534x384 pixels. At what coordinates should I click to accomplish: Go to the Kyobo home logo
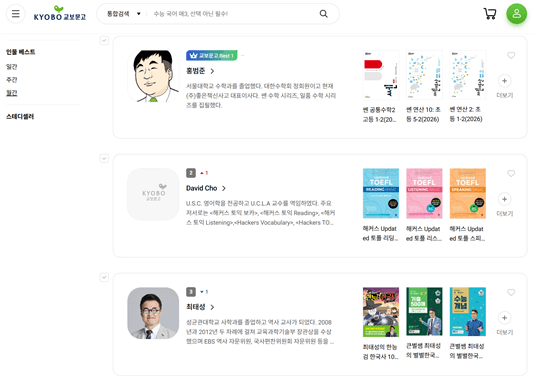(x=60, y=14)
